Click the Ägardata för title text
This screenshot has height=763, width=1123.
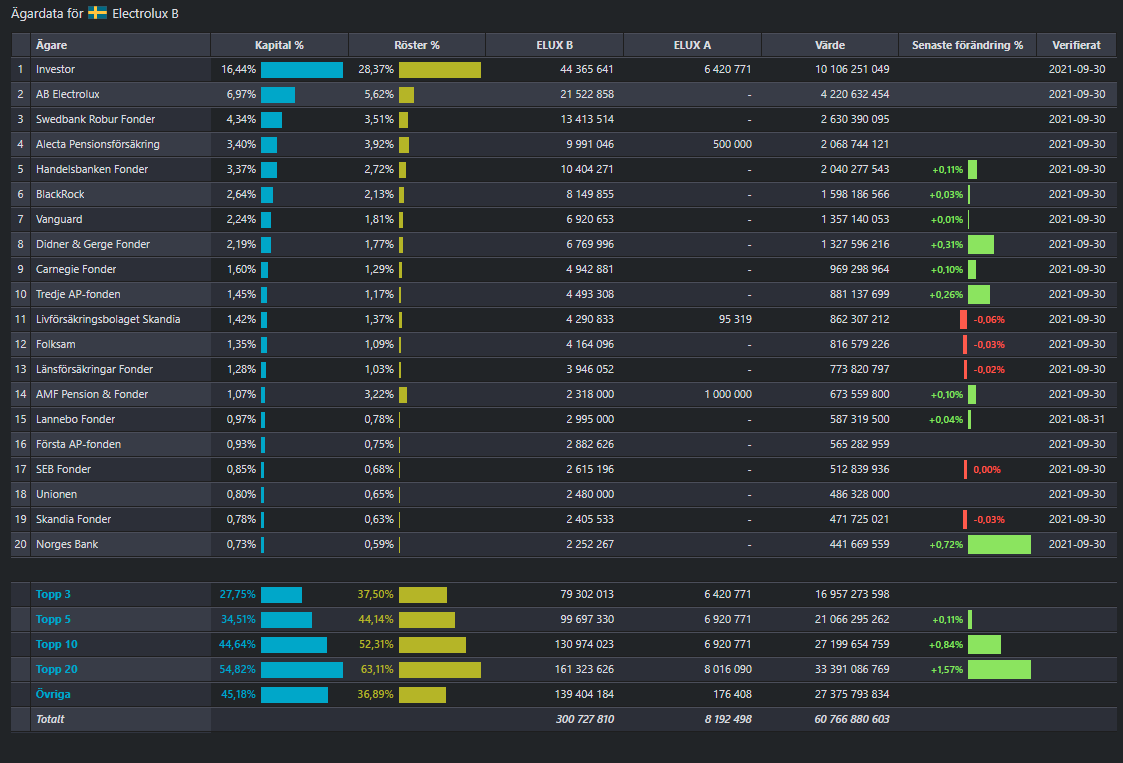(47, 14)
